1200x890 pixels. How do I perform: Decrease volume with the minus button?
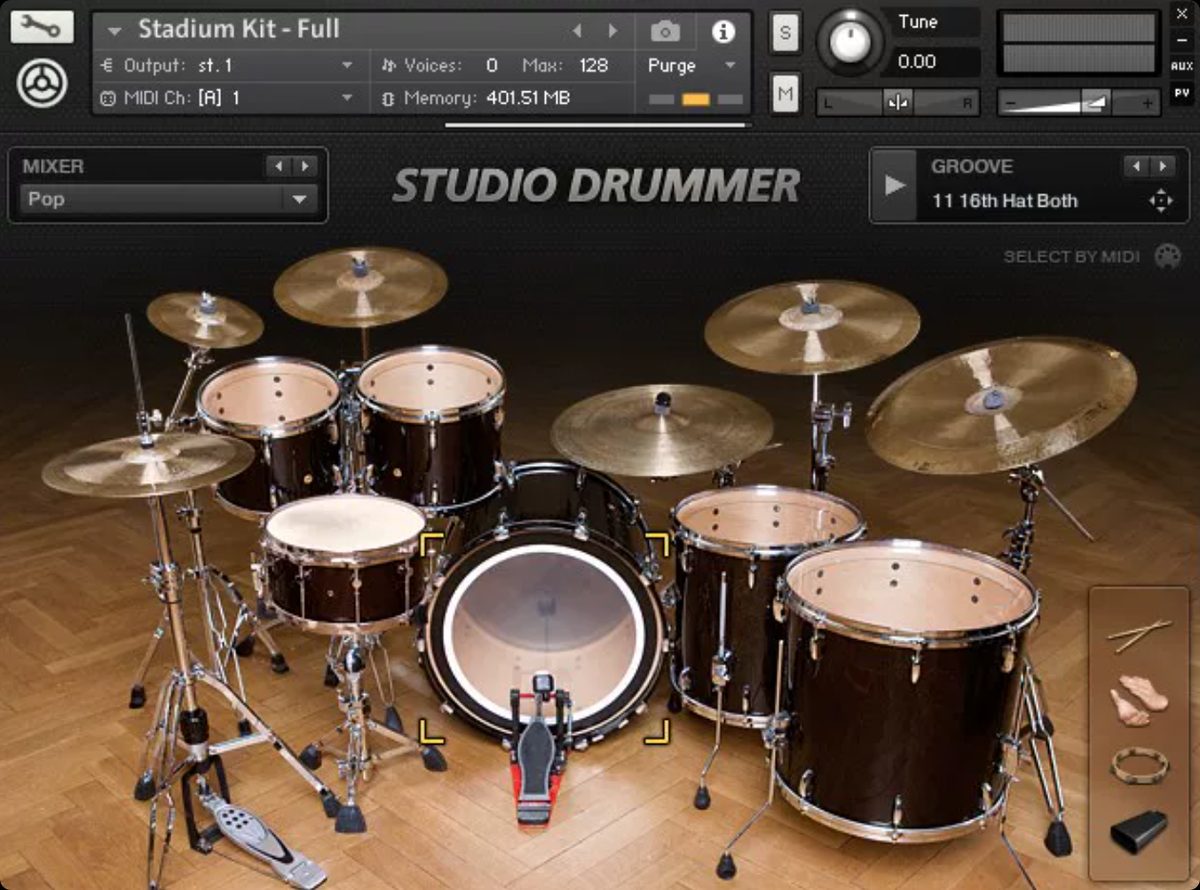pyautogui.click(x=1009, y=103)
